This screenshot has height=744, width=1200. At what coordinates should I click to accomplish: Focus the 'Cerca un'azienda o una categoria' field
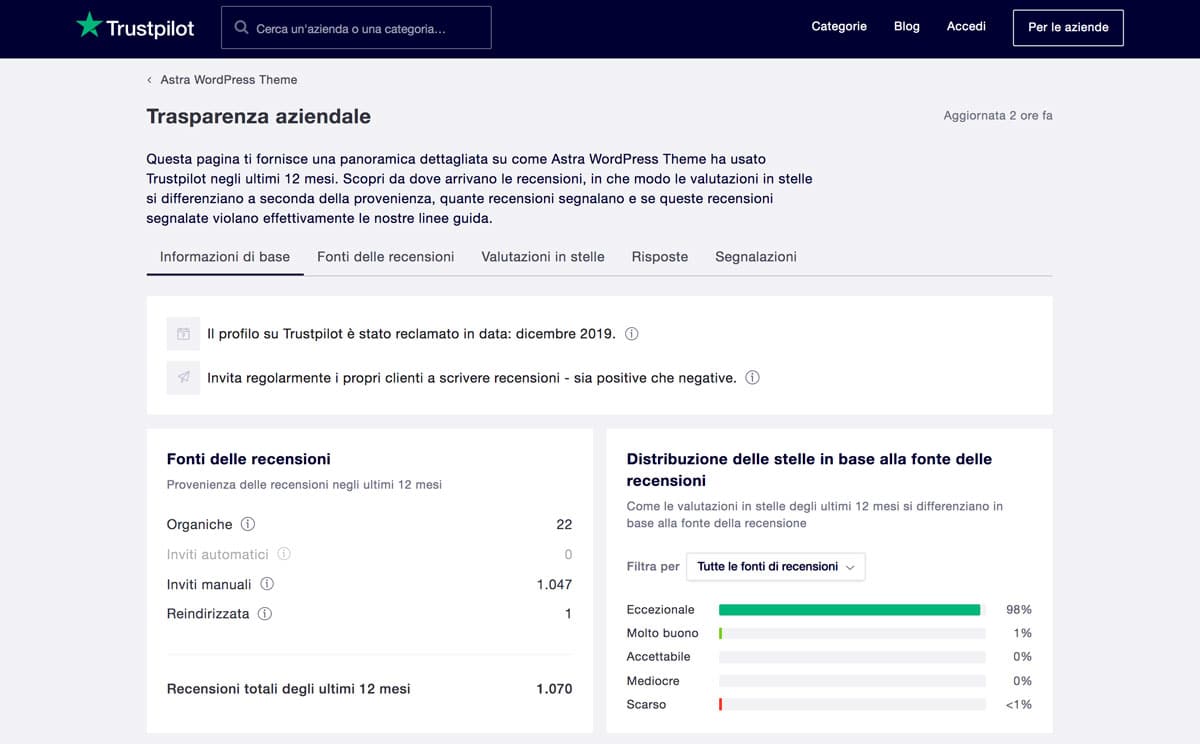tap(356, 28)
